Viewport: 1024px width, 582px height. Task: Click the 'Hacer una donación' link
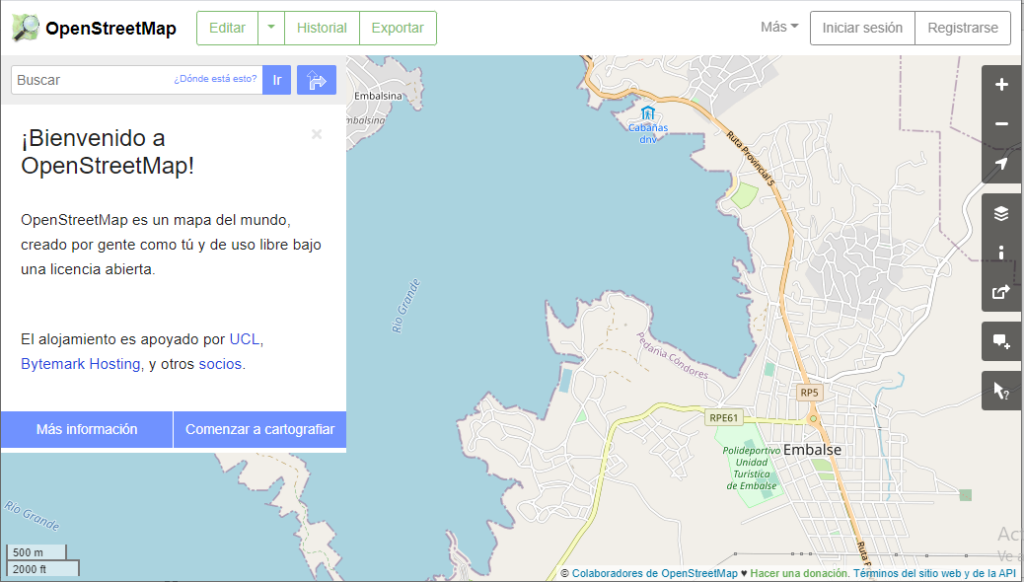(x=799, y=573)
